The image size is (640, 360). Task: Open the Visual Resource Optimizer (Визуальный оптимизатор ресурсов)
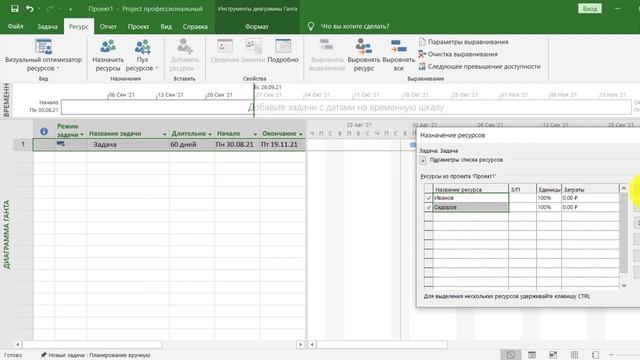pyautogui.click(x=43, y=55)
